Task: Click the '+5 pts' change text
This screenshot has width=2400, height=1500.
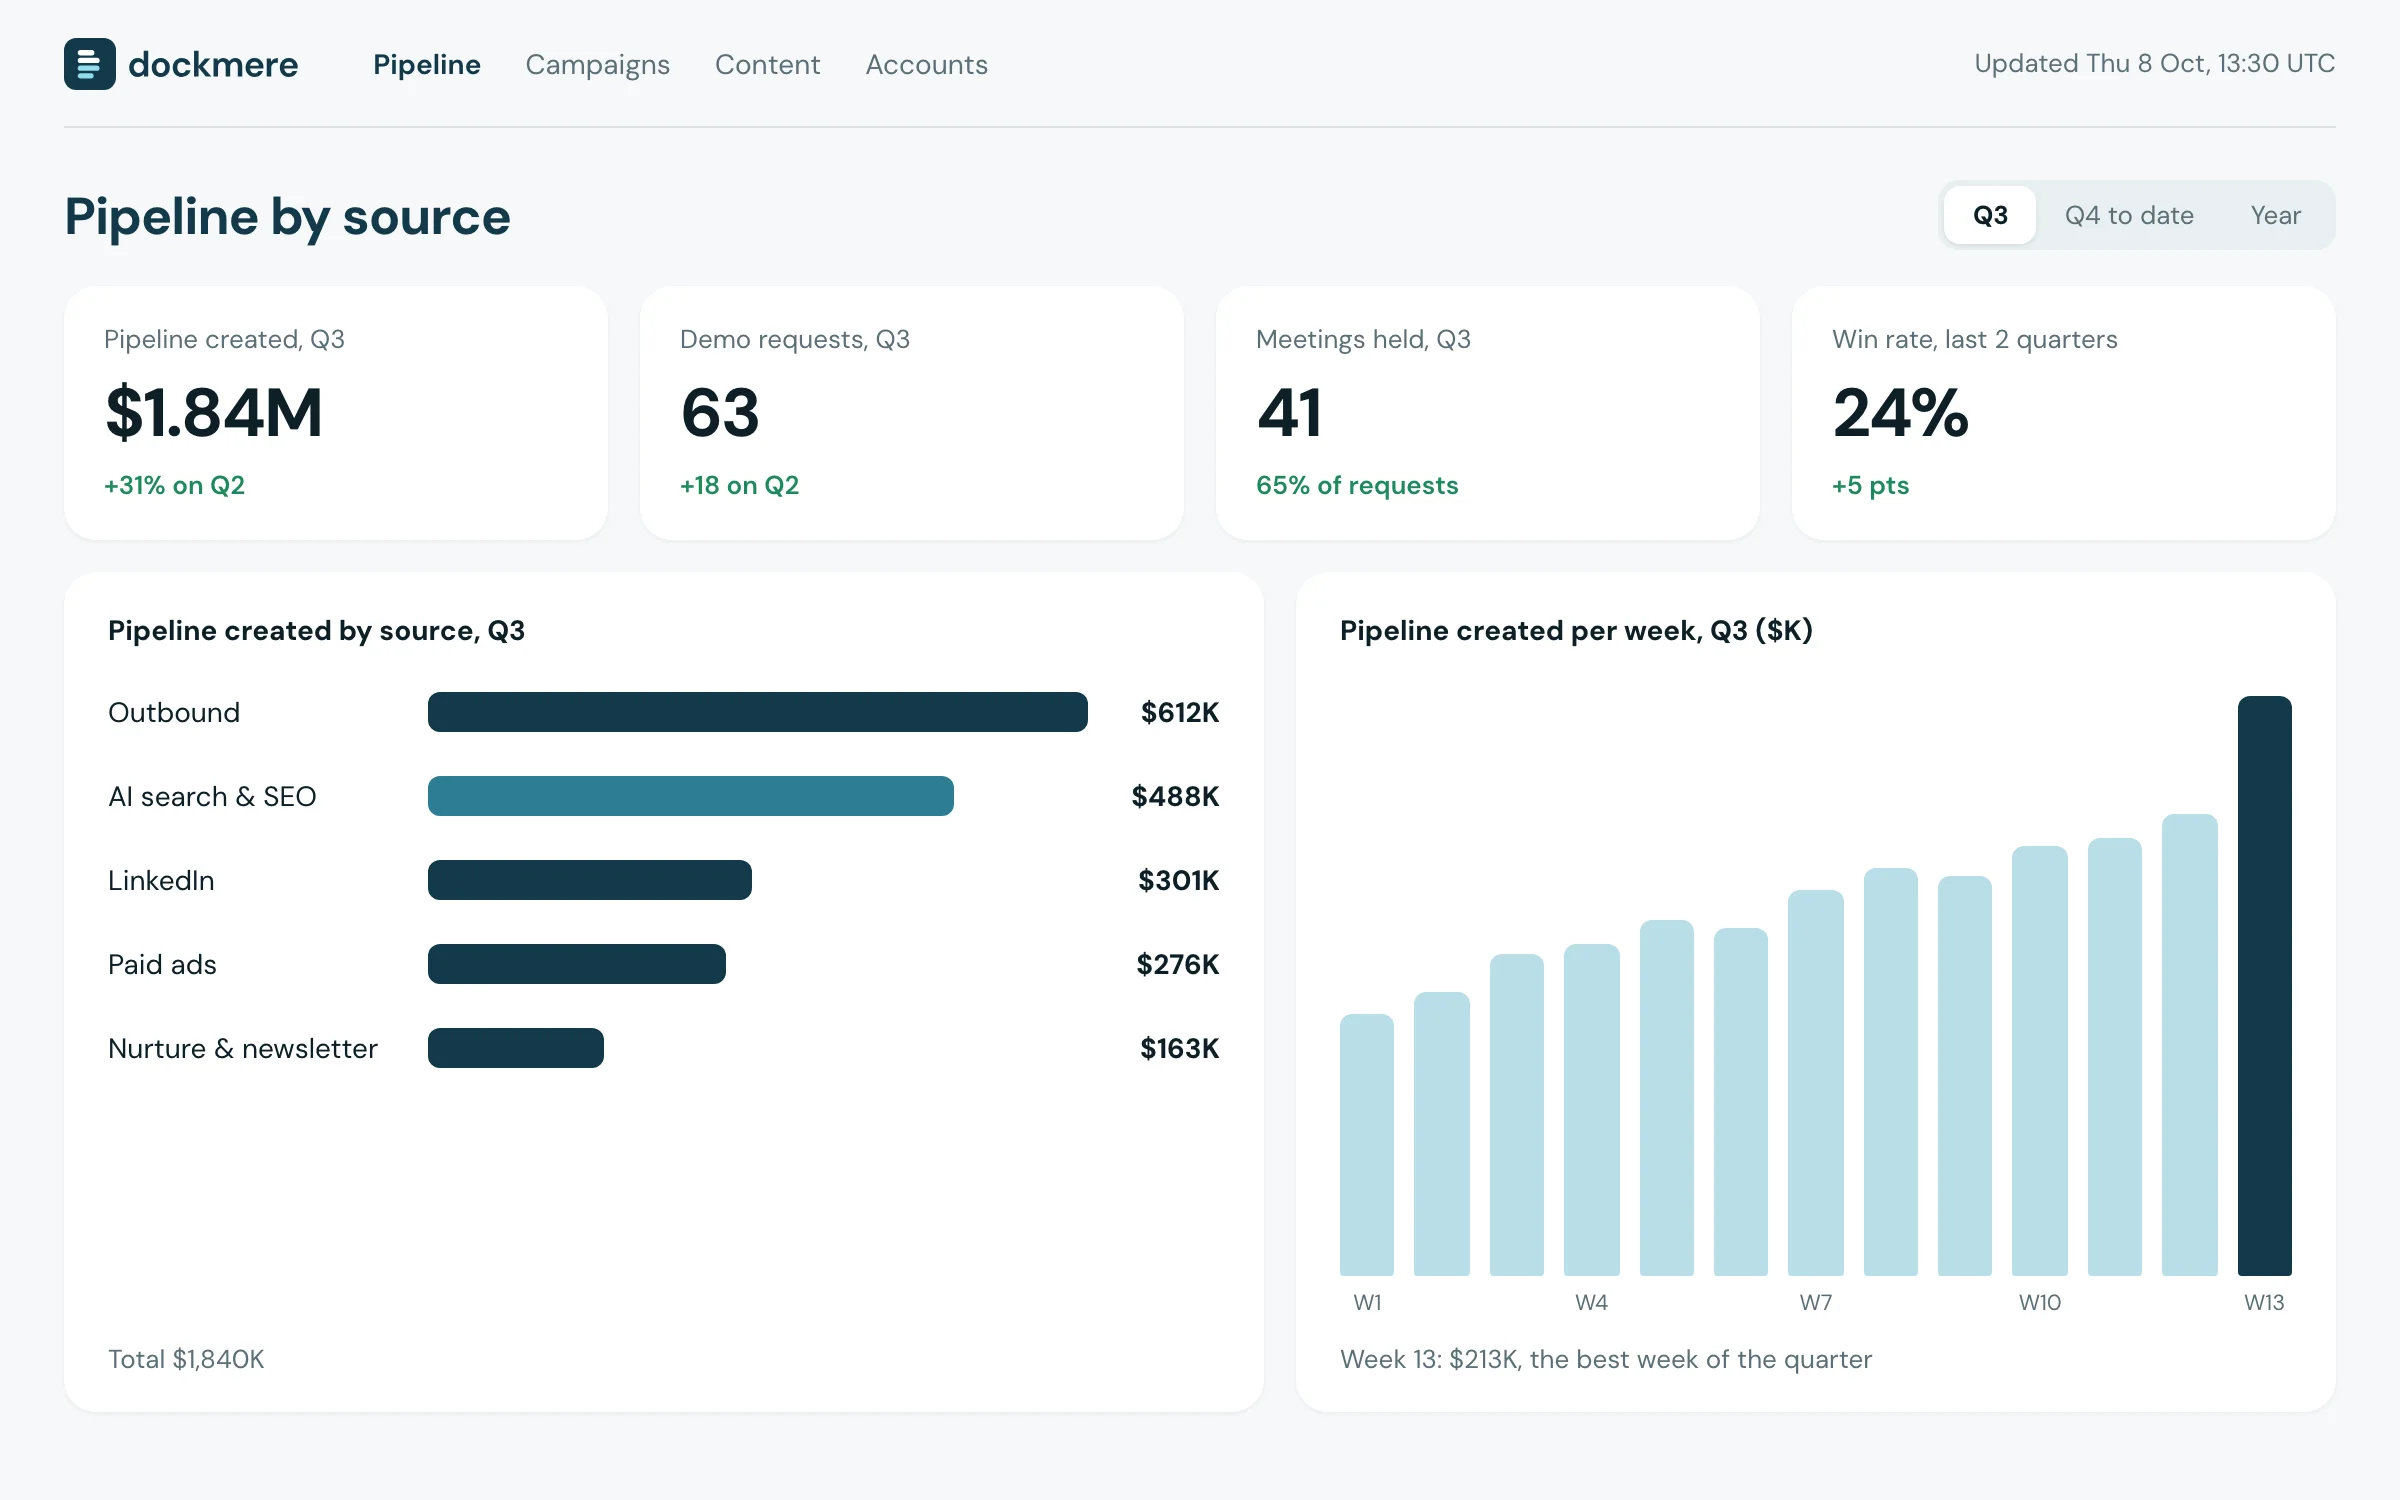Action: [x=1870, y=486]
